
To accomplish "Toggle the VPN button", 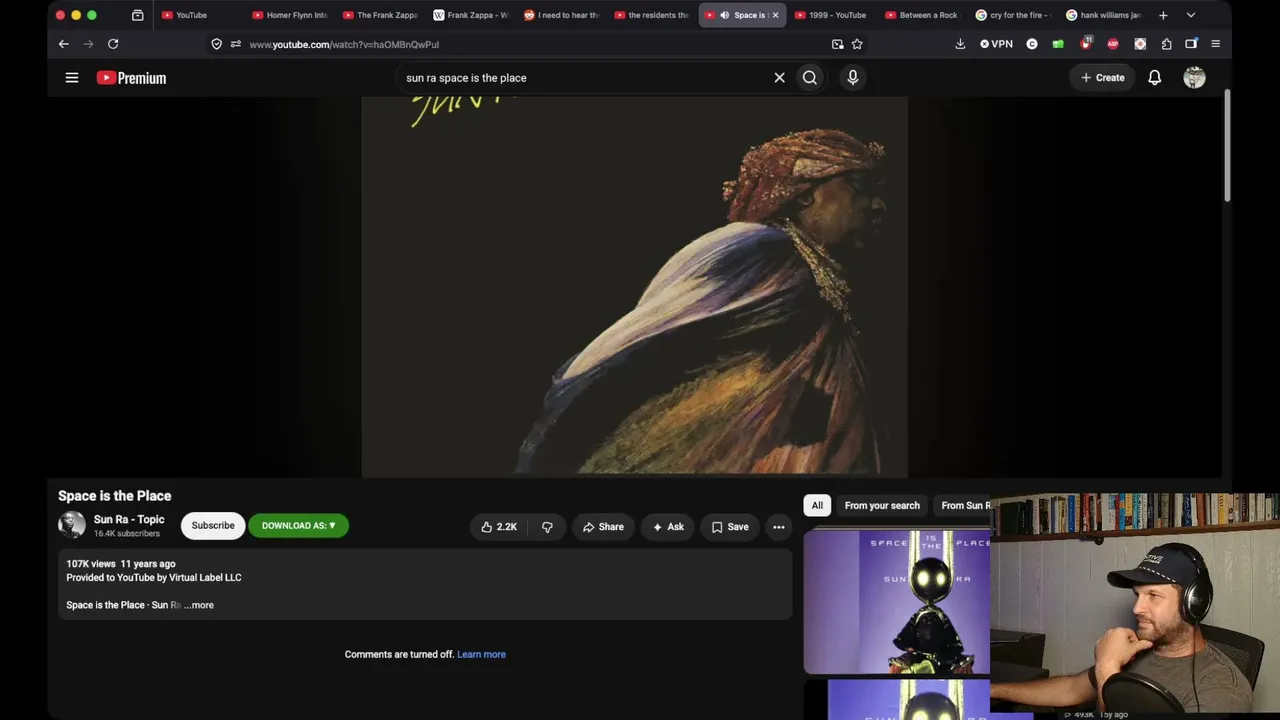I will (996, 44).
